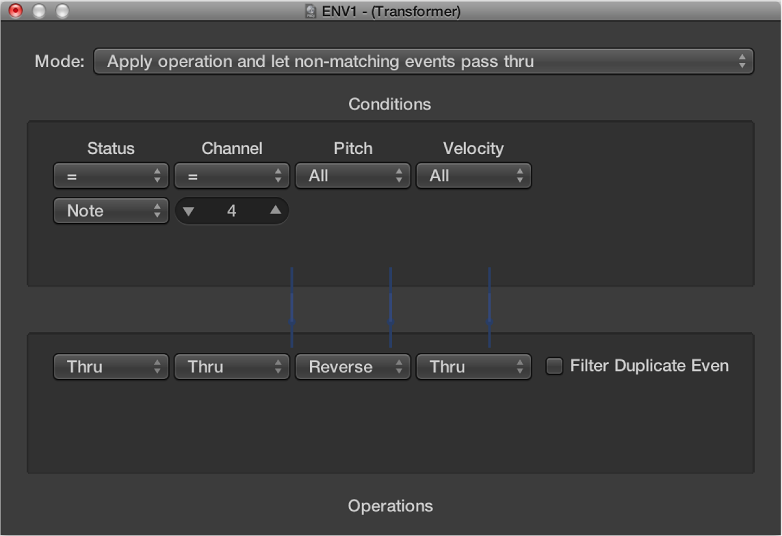Image resolution: width=782 pixels, height=536 pixels.
Task: Open Velocity condition All dropdown
Action: coord(473,176)
